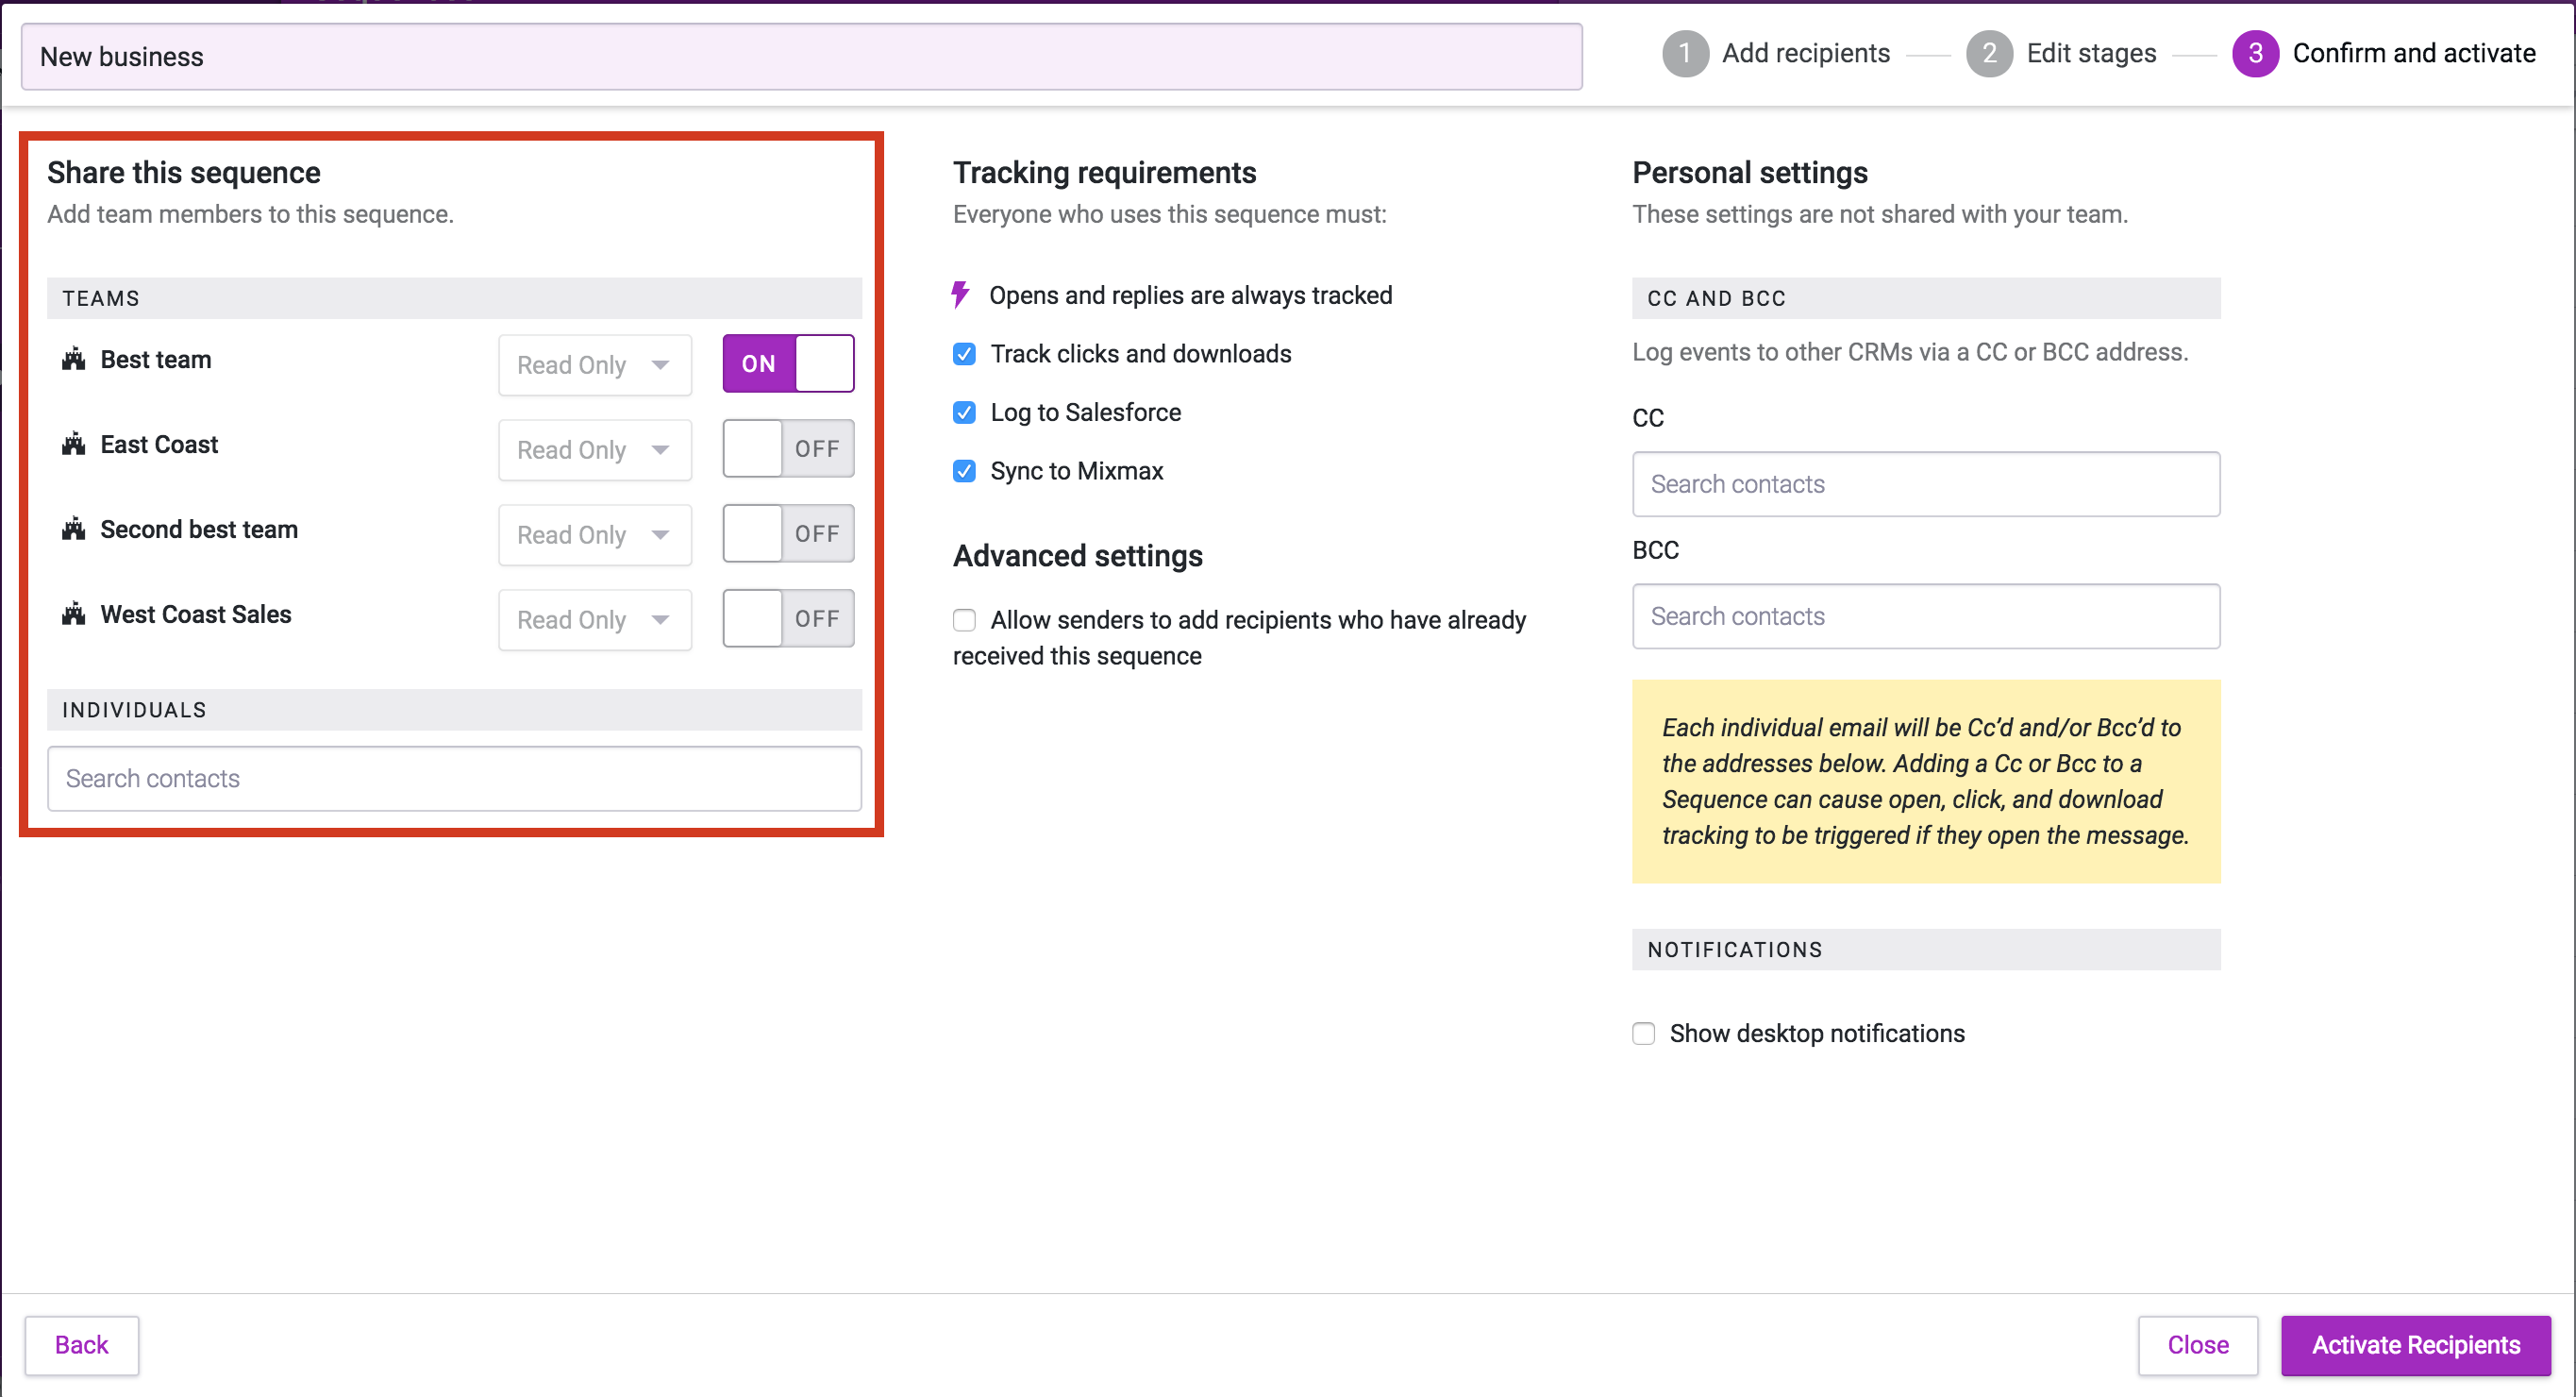
Task: Click the Activate Recipients button
Action: pos(2415,1345)
